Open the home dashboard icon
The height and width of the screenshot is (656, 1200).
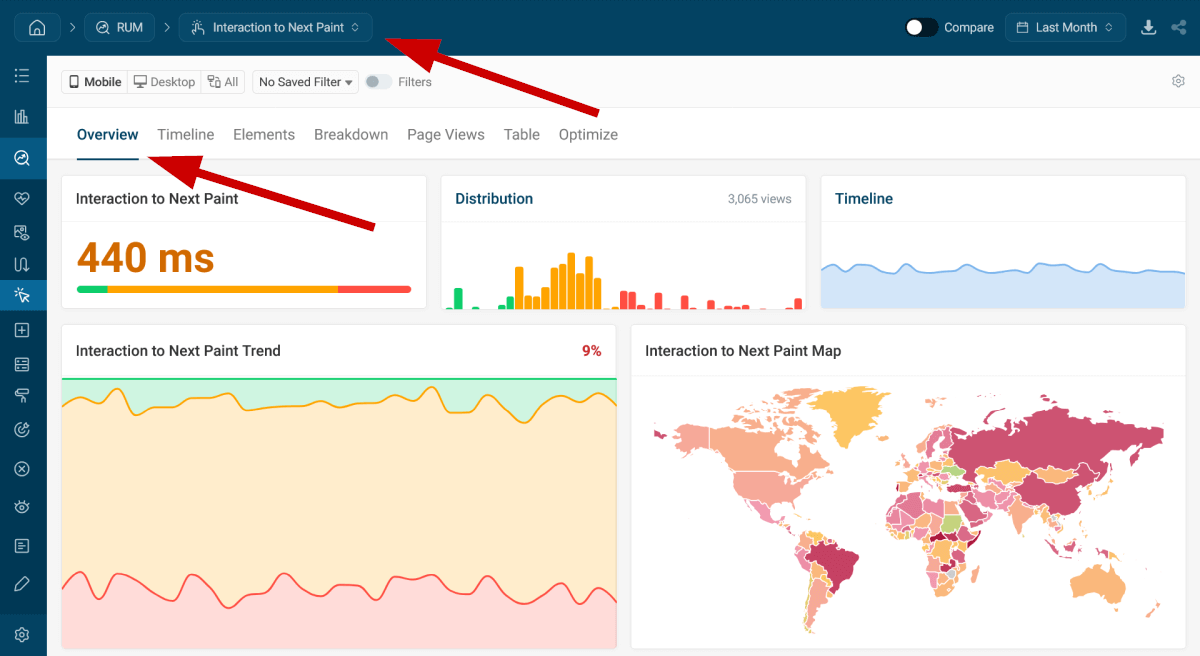36,27
